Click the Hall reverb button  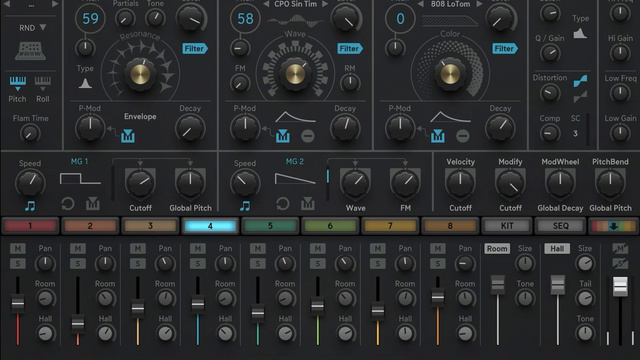(x=557, y=249)
